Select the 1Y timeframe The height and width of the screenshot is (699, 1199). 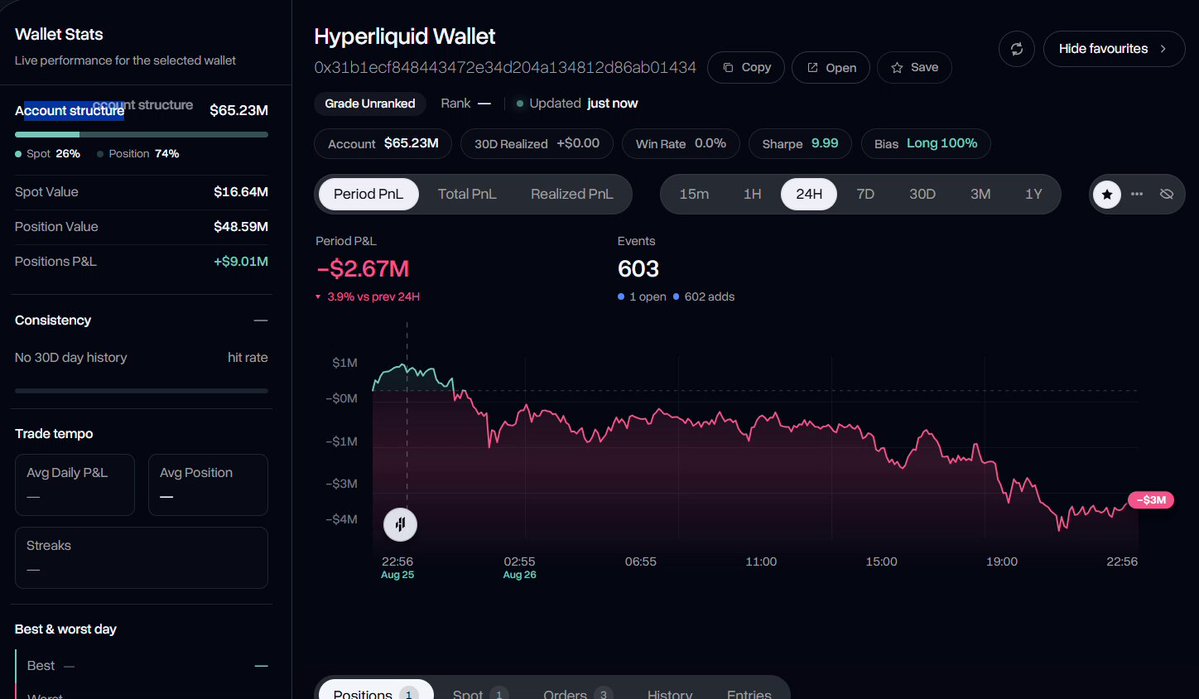pyautogui.click(x=1034, y=194)
